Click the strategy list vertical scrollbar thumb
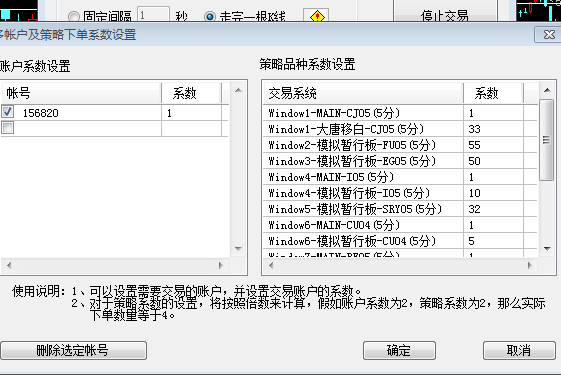Viewport: 561px width, 375px height. pyautogui.click(x=546, y=140)
